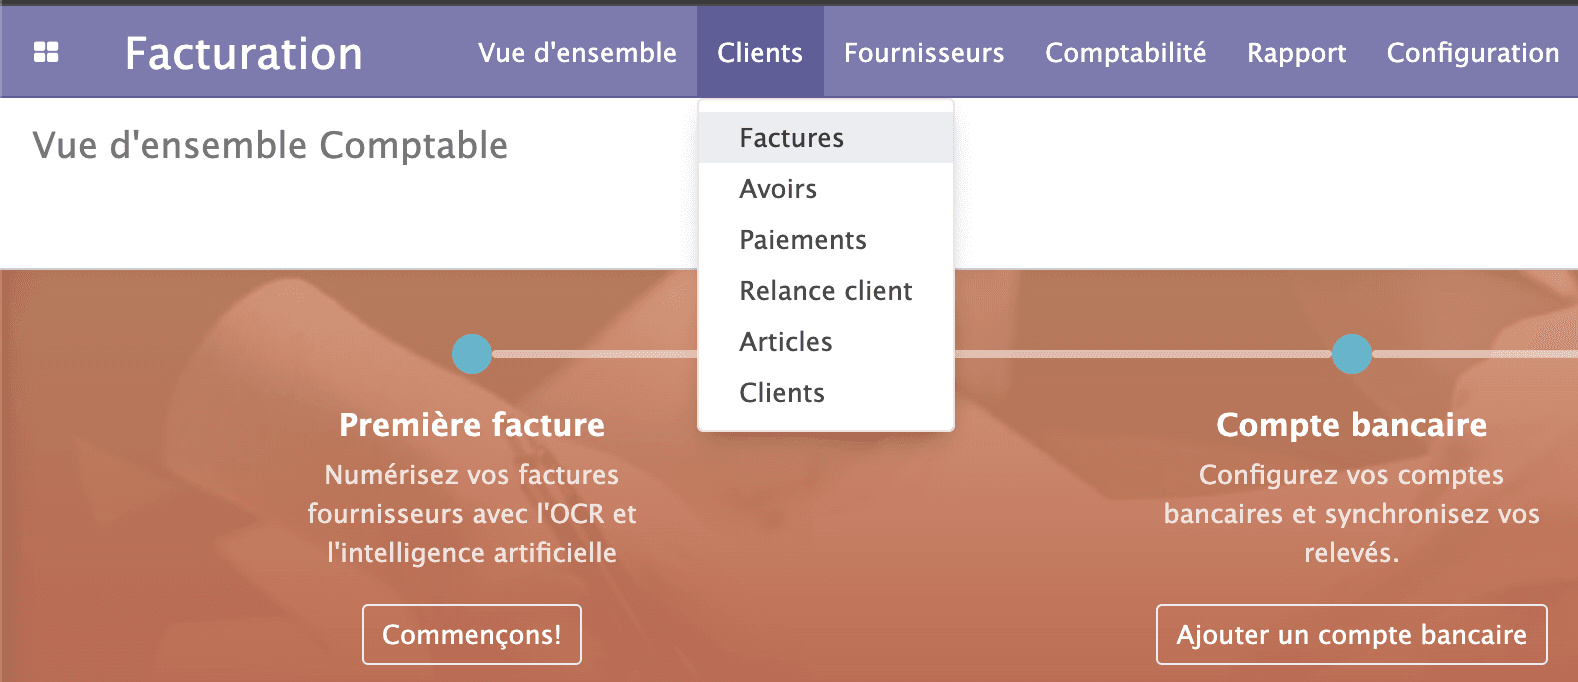1578x682 pixels.
Task: Open the Configuration menu
Action: tap(1472, 53)
